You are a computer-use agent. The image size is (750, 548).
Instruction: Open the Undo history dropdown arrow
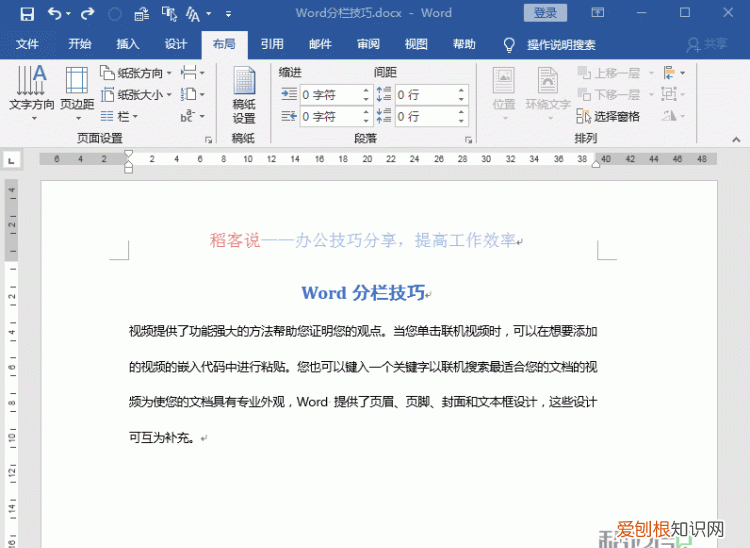[x=68, y=14]
